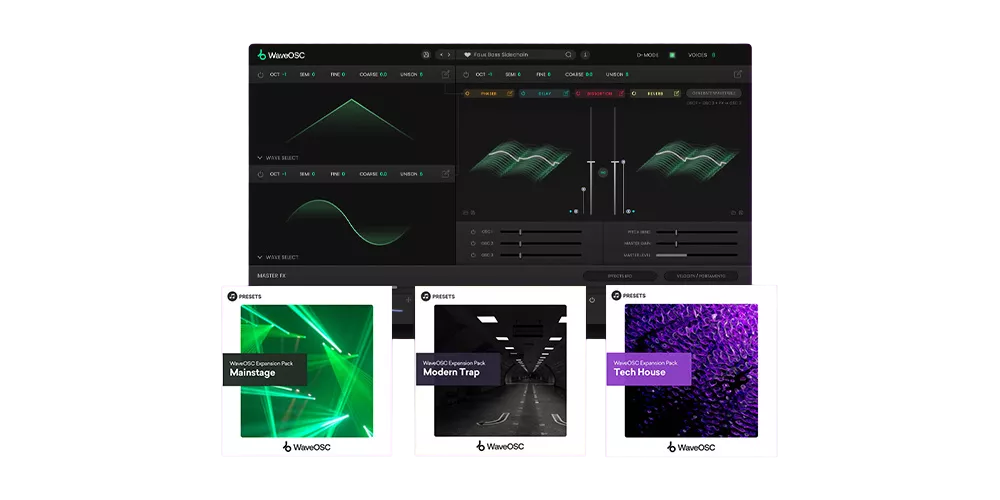Toggle power of the triangle wave oscillator

coord(260,75)
